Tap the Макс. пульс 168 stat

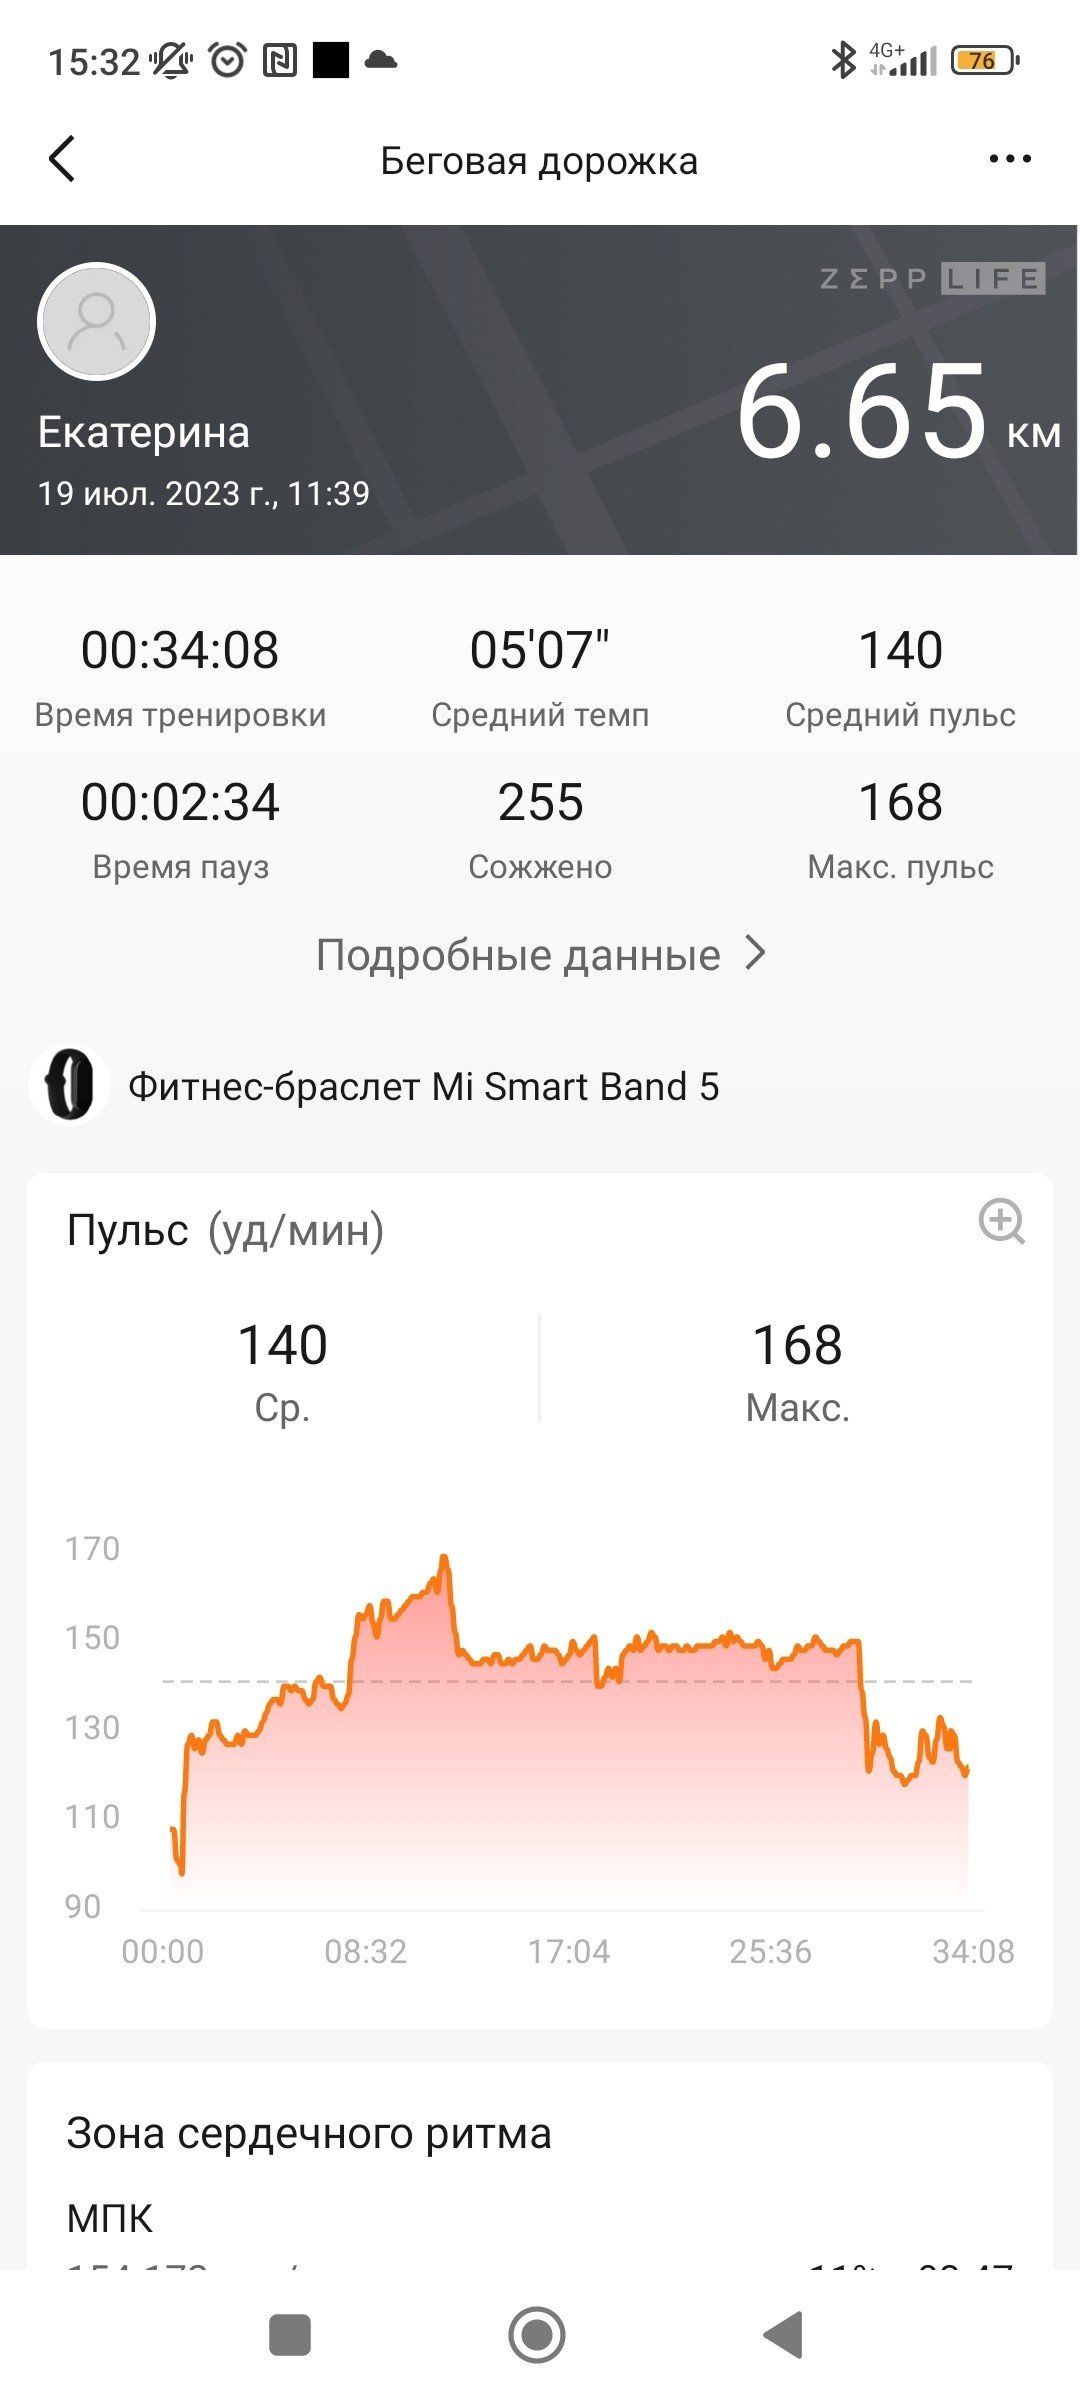point(900,829)
